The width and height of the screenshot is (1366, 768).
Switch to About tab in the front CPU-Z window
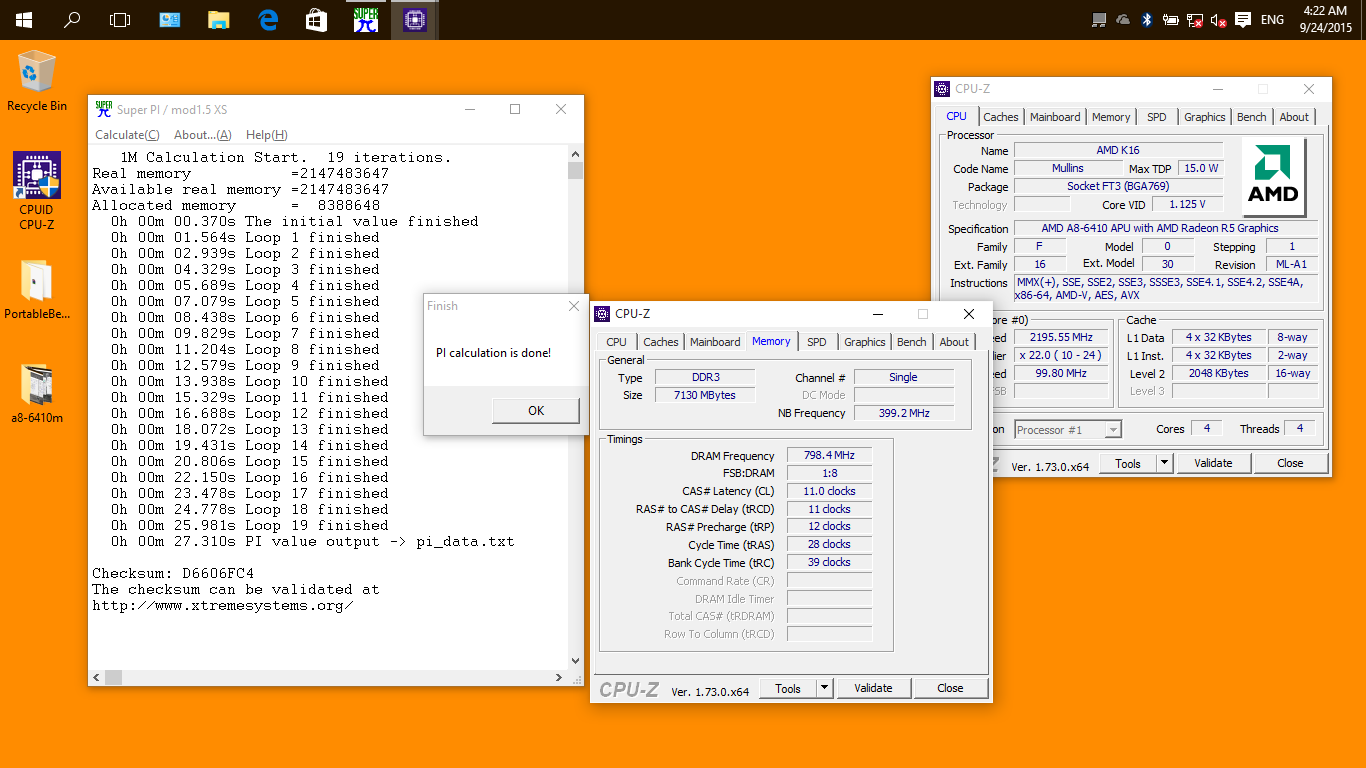click(x=954, y=342)
